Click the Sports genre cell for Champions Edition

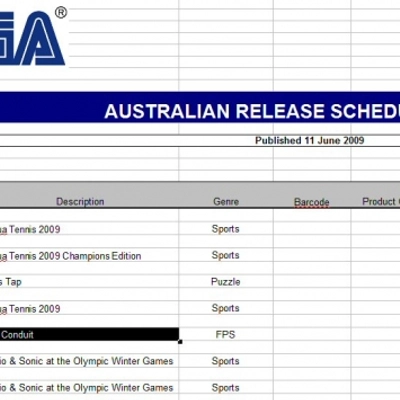[x=226, y=255]
